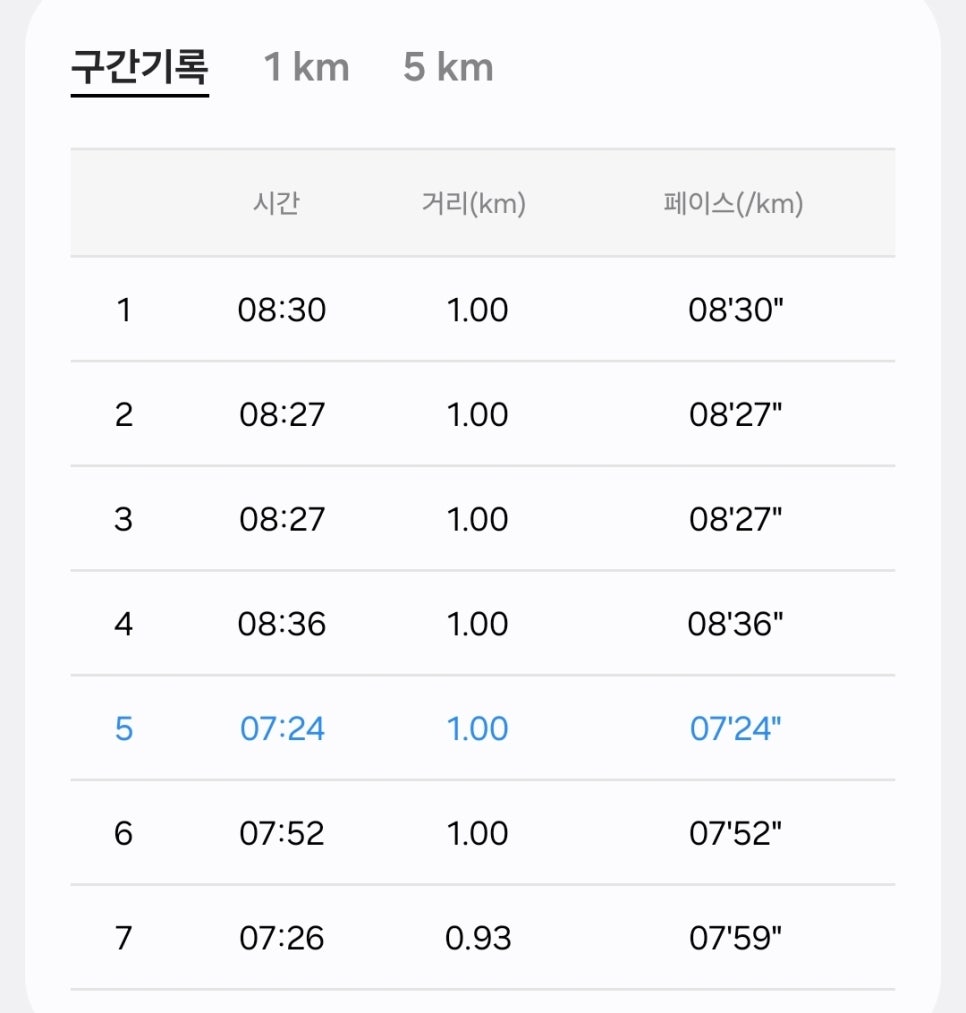Click lap 7 pace 07'59"
Viewport: 966px width, 1013px height.
(x=735, y=938)
